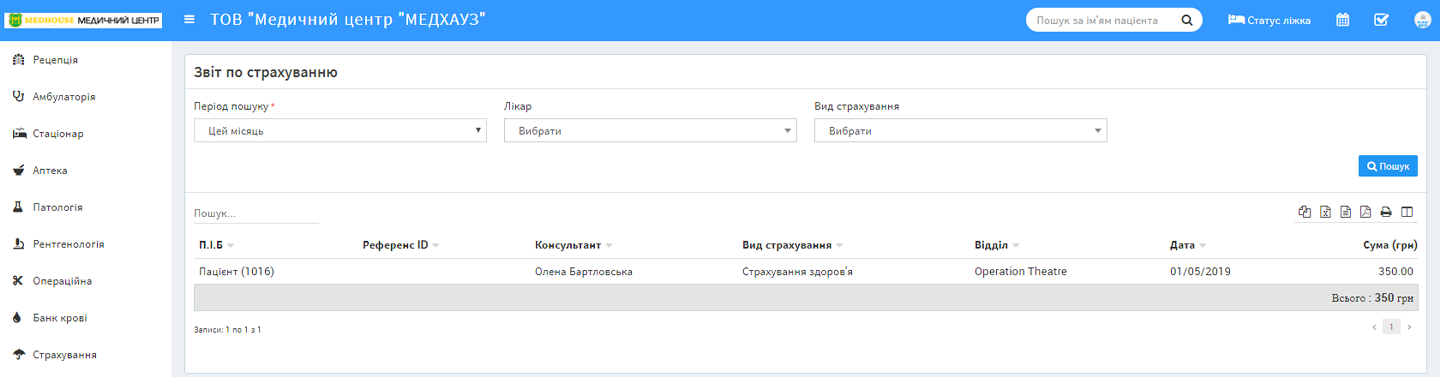Click the blue Пошук button
The image size is (1440, 377).
click(1388, 166)
